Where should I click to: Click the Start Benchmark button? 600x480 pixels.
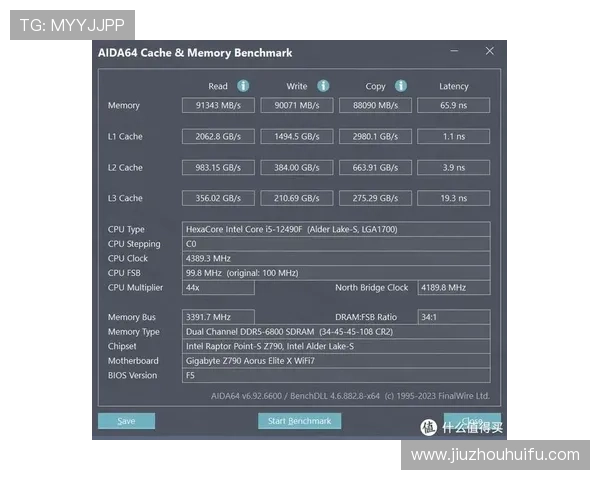pyautogui.click(x=299, y=421)
